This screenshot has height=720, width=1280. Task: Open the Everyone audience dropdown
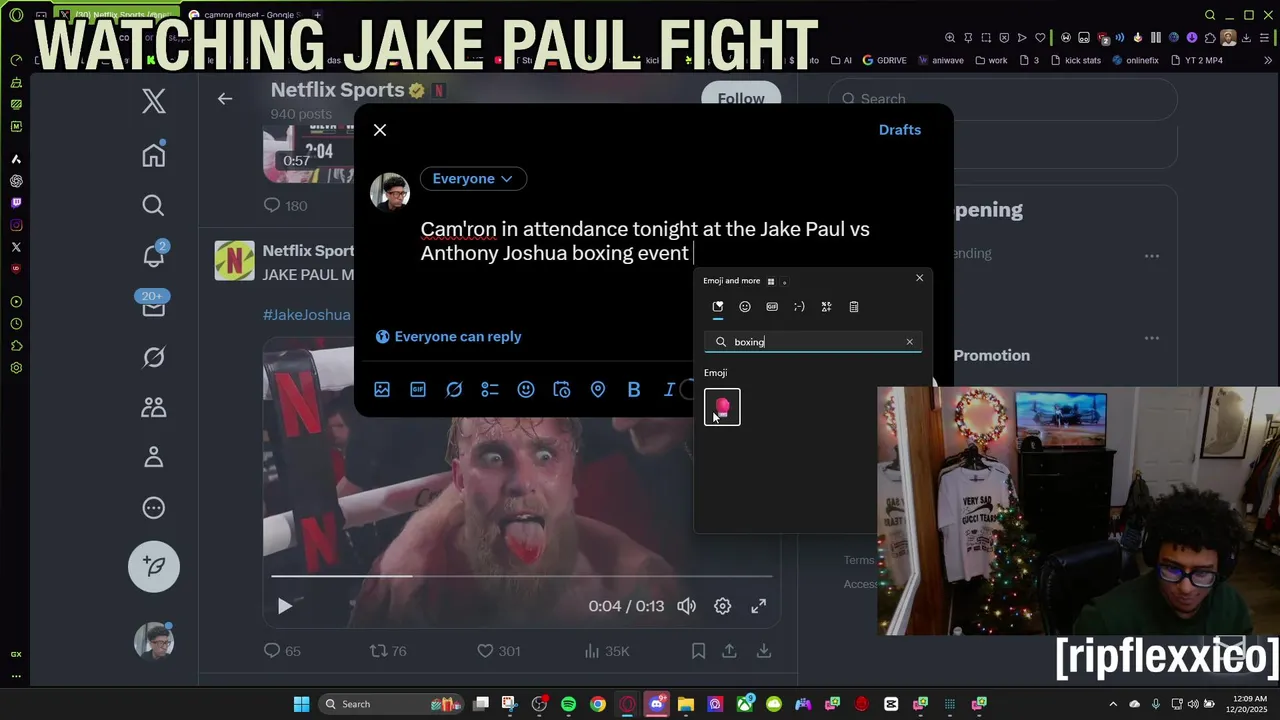473,178
